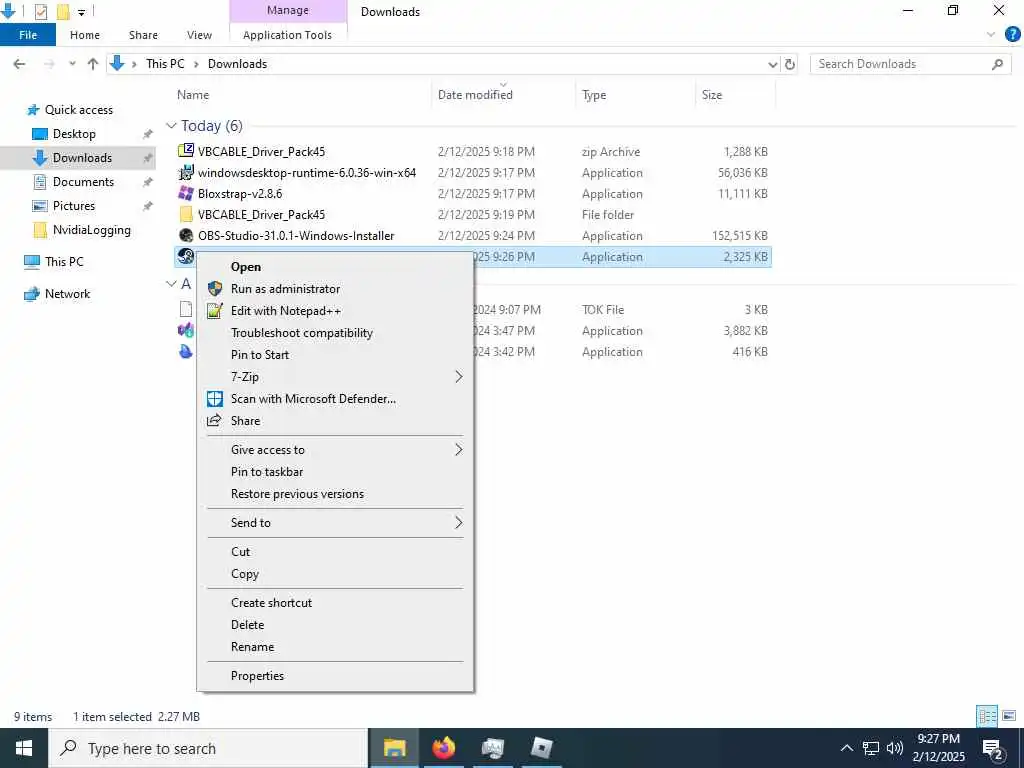Select Troubleshoot compatibility
The height and width of the screenshot is (768, 1024).
(302, 333)
